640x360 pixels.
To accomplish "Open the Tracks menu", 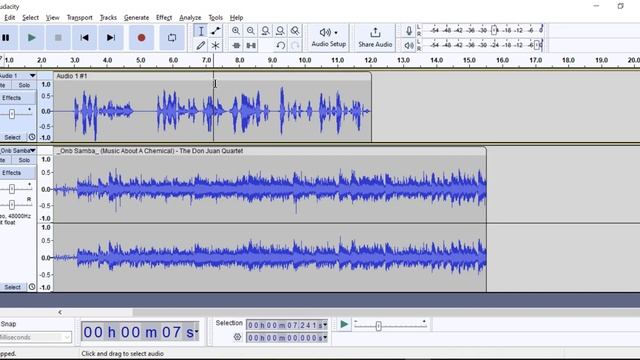I will click(108, 18).
